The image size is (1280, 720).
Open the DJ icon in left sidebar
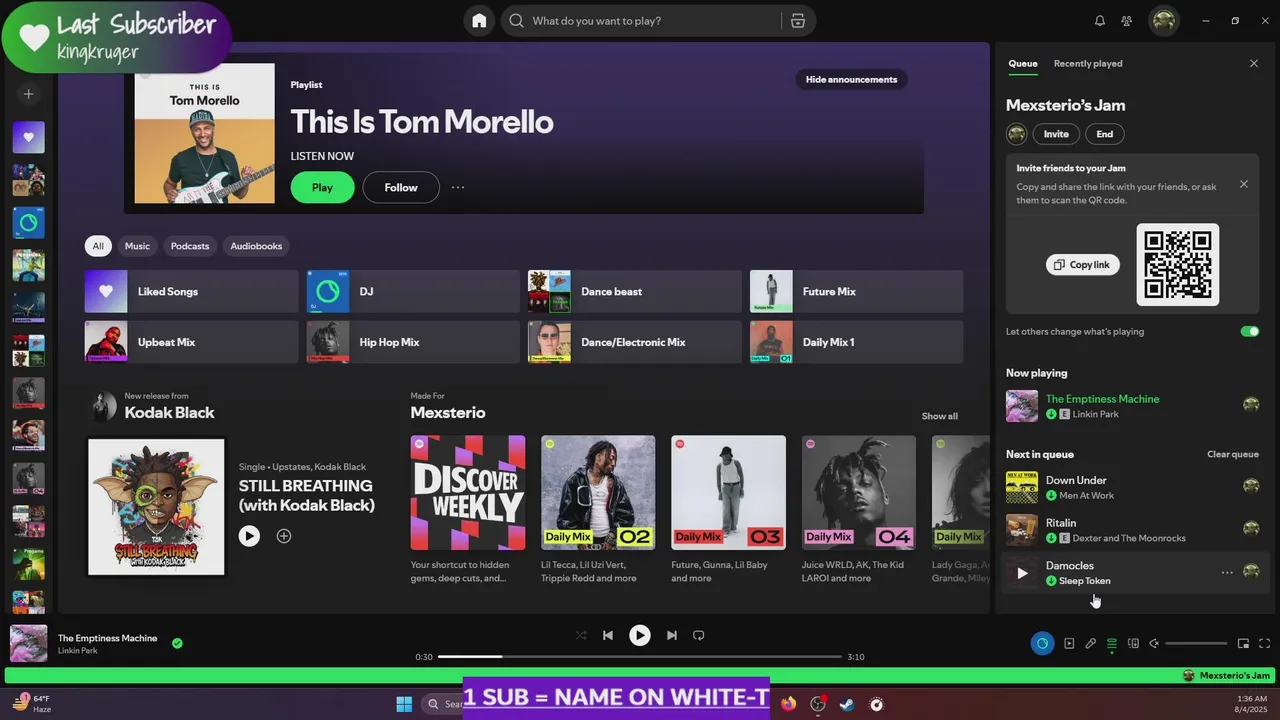coord(28,222)
